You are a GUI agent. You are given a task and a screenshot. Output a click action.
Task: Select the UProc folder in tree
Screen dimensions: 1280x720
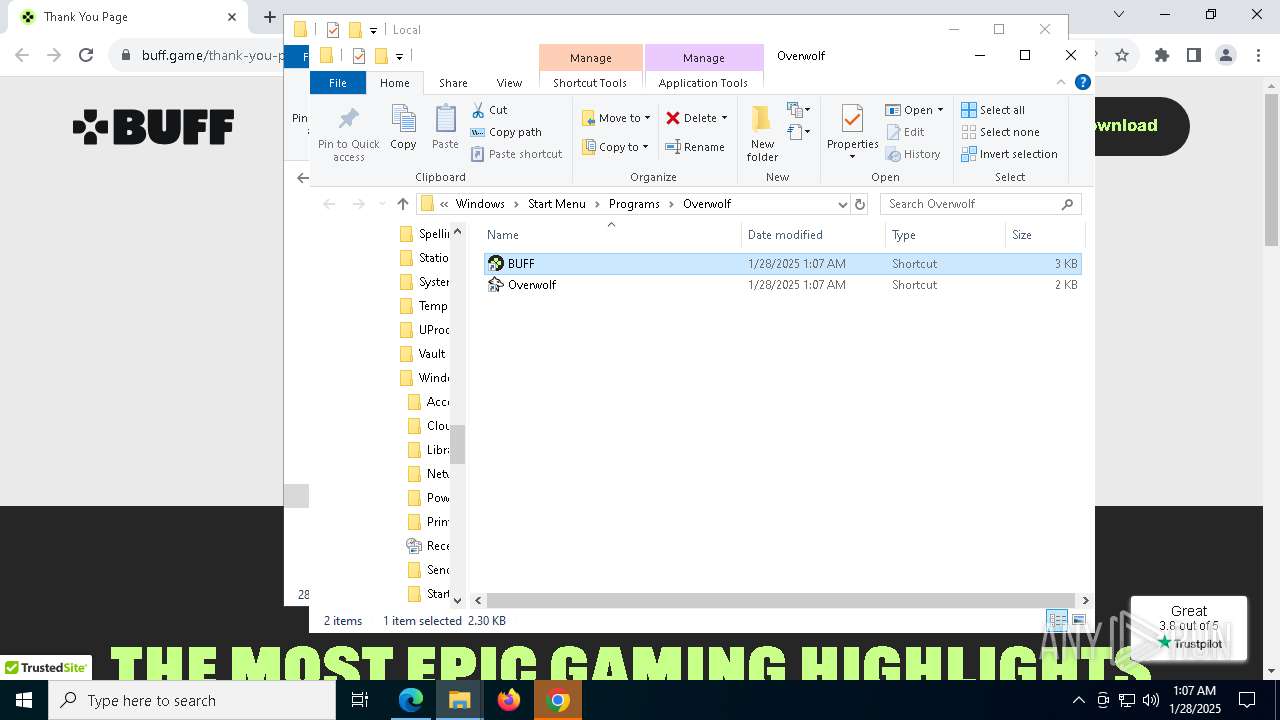click(x=424, y=330)
